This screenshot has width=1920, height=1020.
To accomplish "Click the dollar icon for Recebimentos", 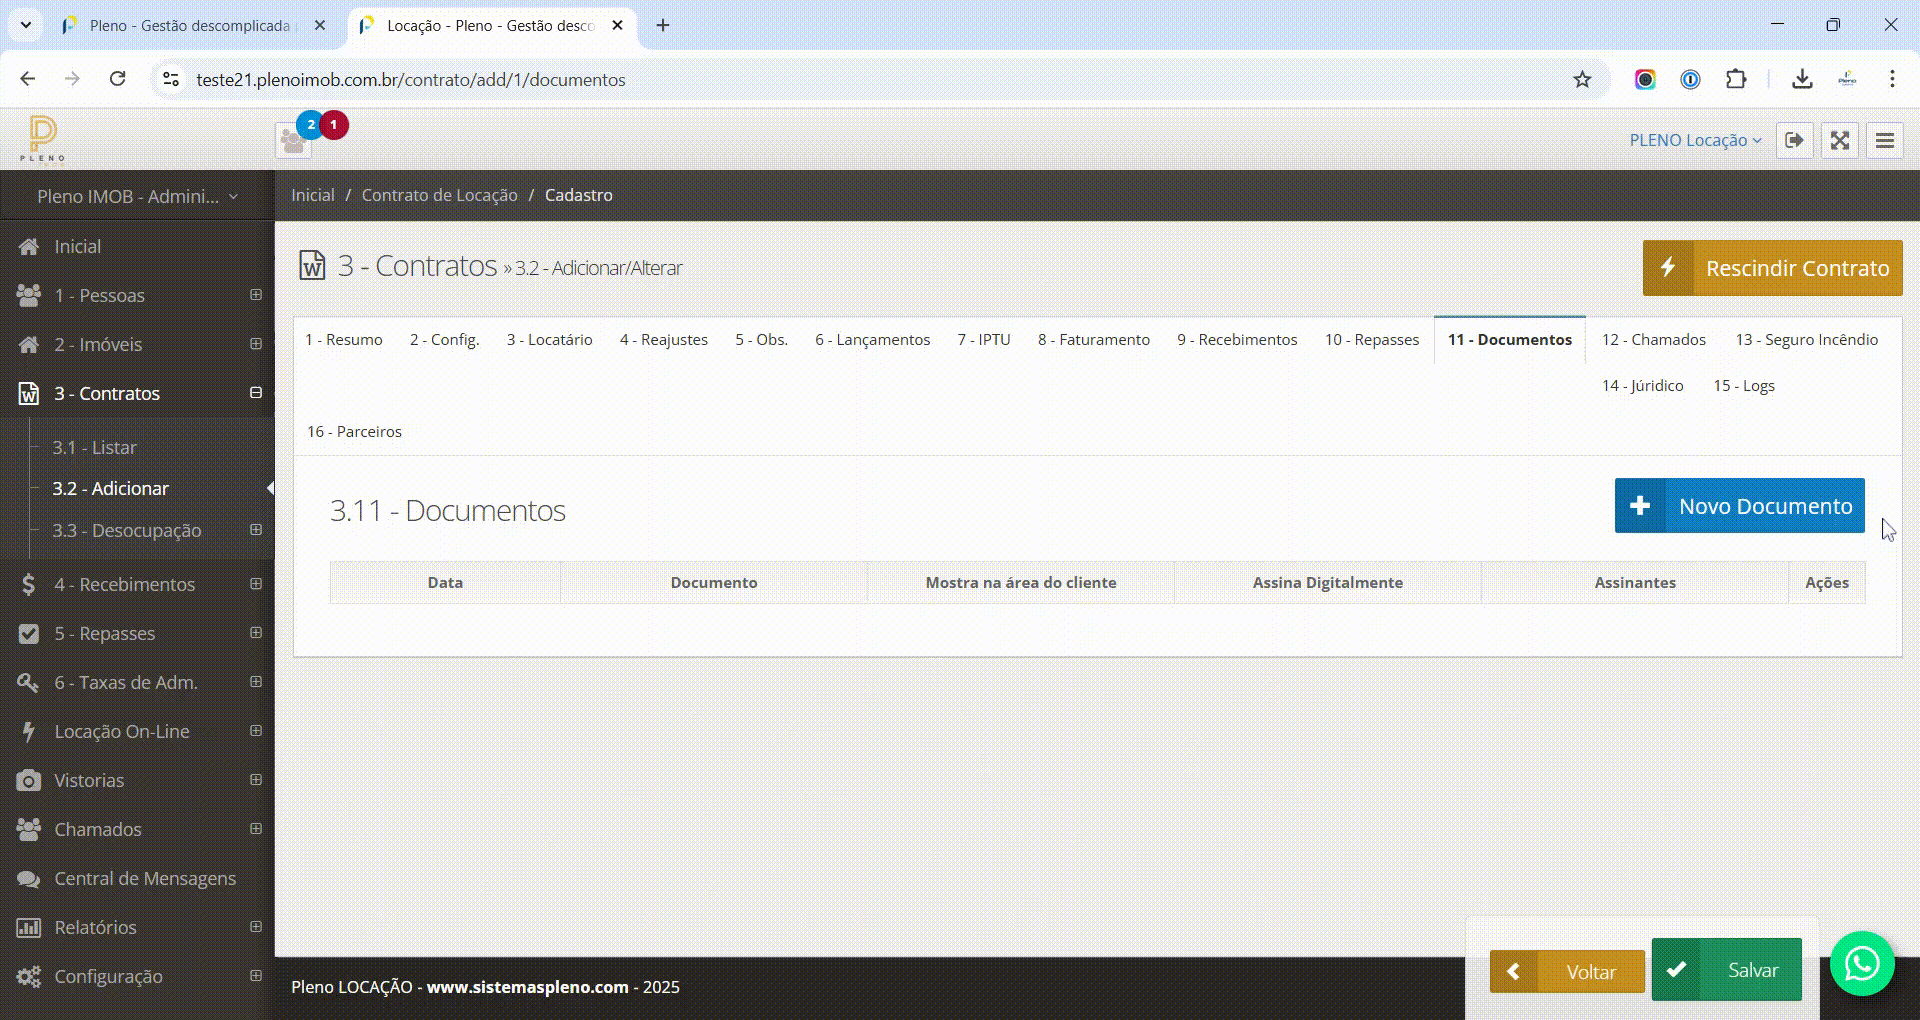I will click(29, 584).
